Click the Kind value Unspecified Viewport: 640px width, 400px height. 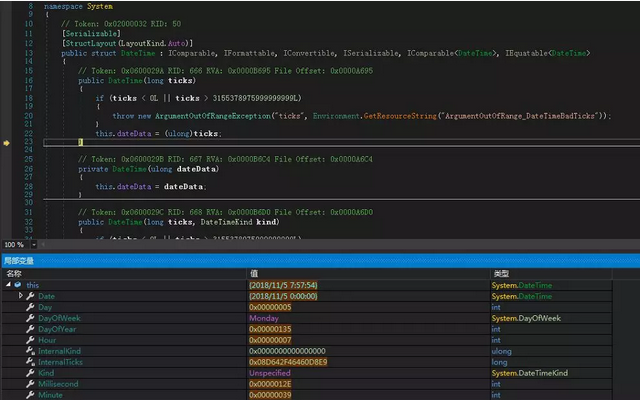pyautogui.click(x=270, y=373)
